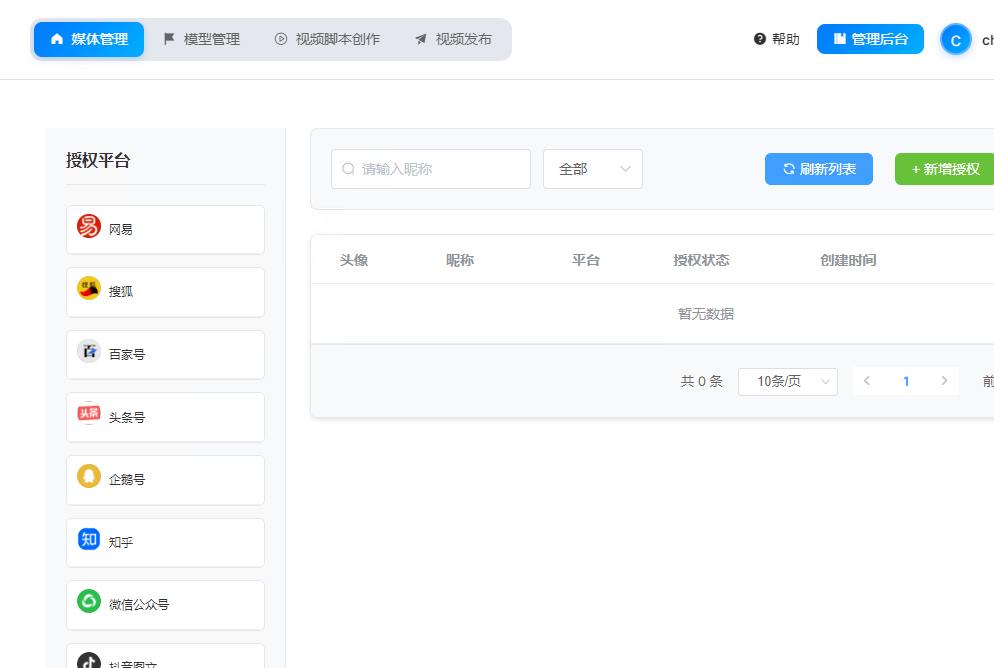Open 视频脚本创作 tab
Viewport: 994px width, 668px height.
327,39
